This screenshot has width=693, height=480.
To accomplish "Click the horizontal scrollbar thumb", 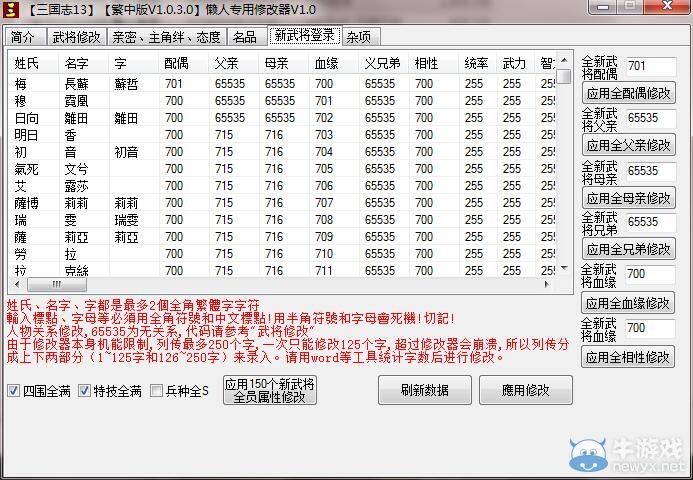I will [x=57, y=284].
